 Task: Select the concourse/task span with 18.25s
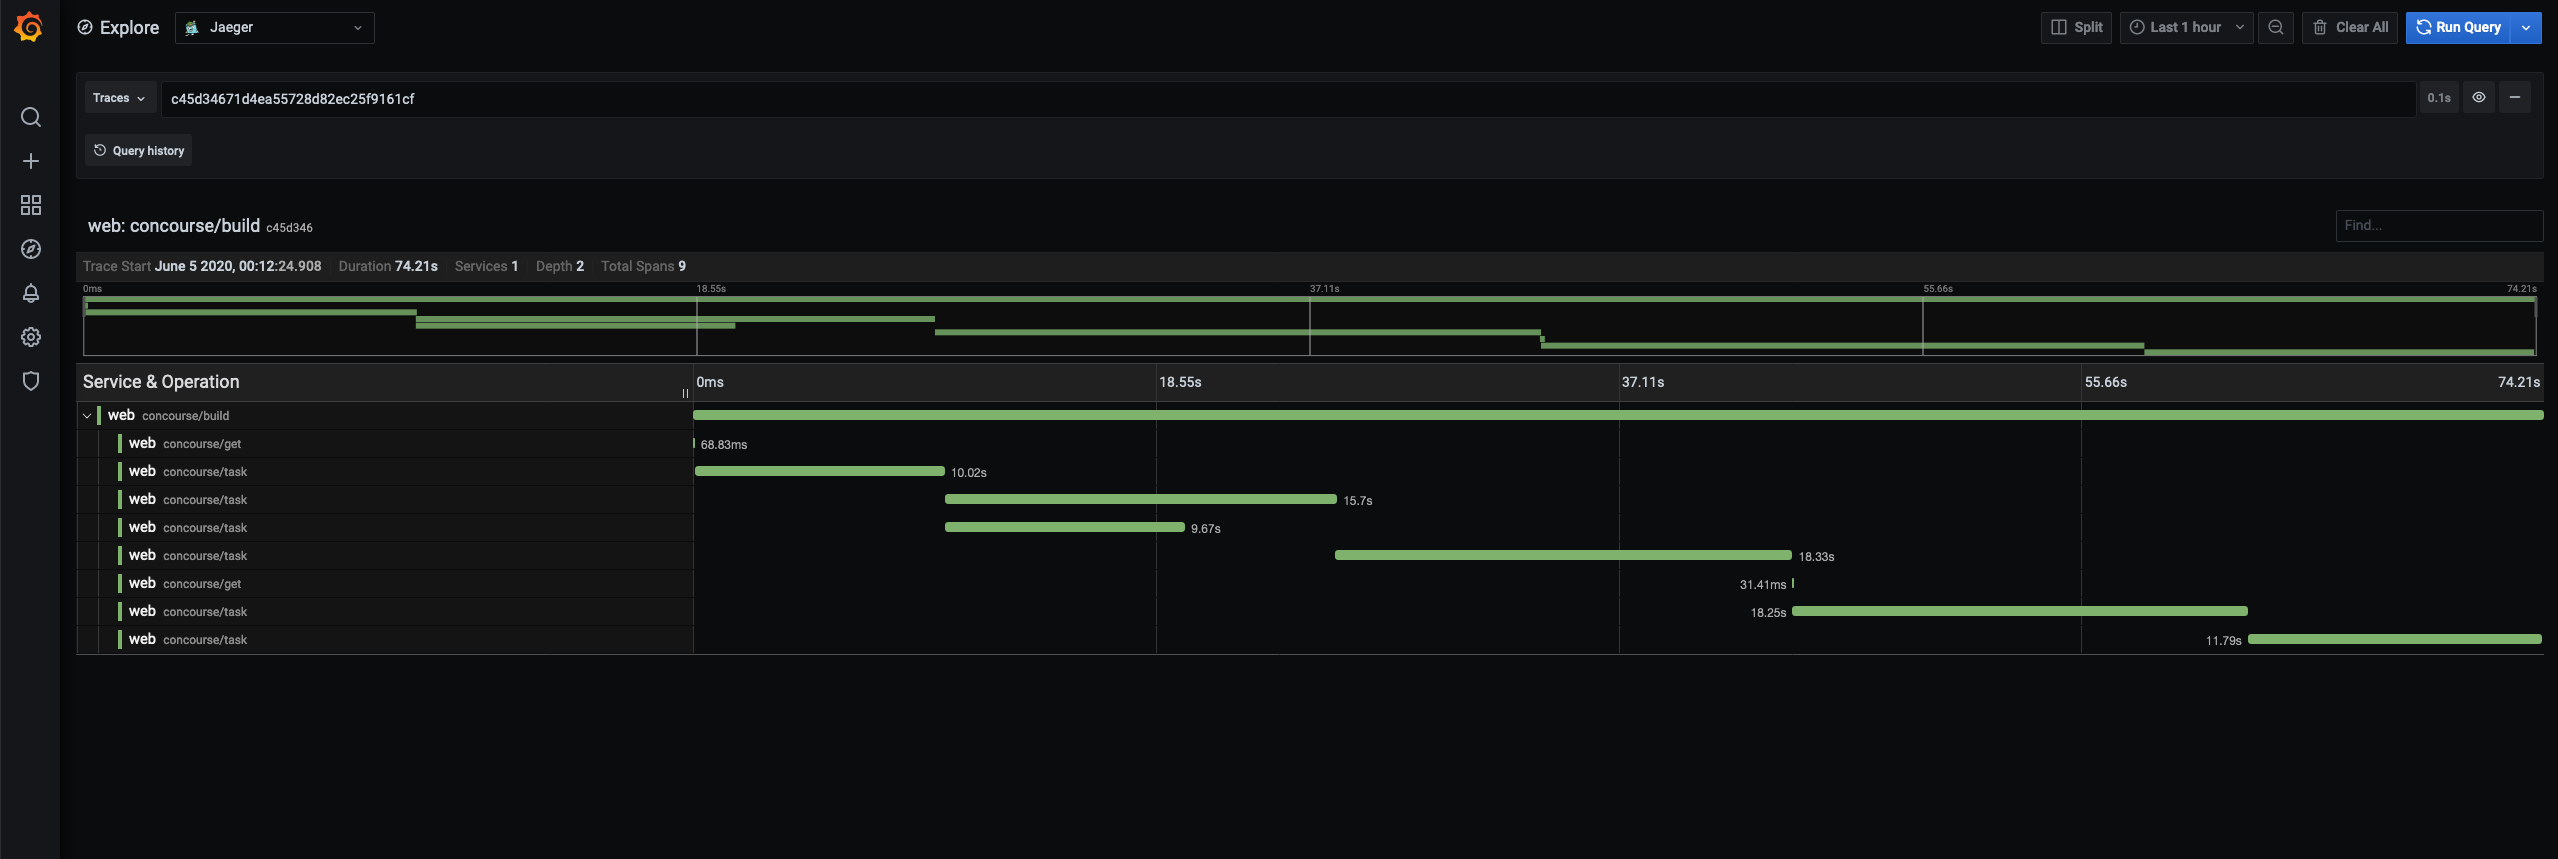click(x=385, y=612)
